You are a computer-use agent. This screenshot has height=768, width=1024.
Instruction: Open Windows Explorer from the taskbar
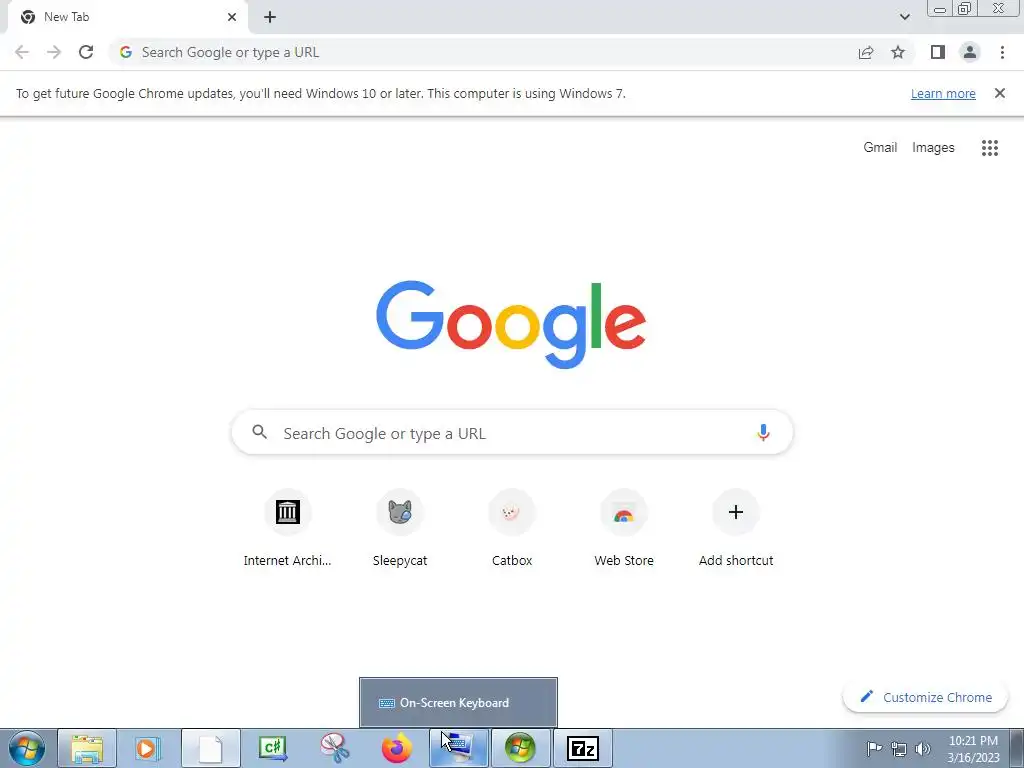click(x=87, y=748)
